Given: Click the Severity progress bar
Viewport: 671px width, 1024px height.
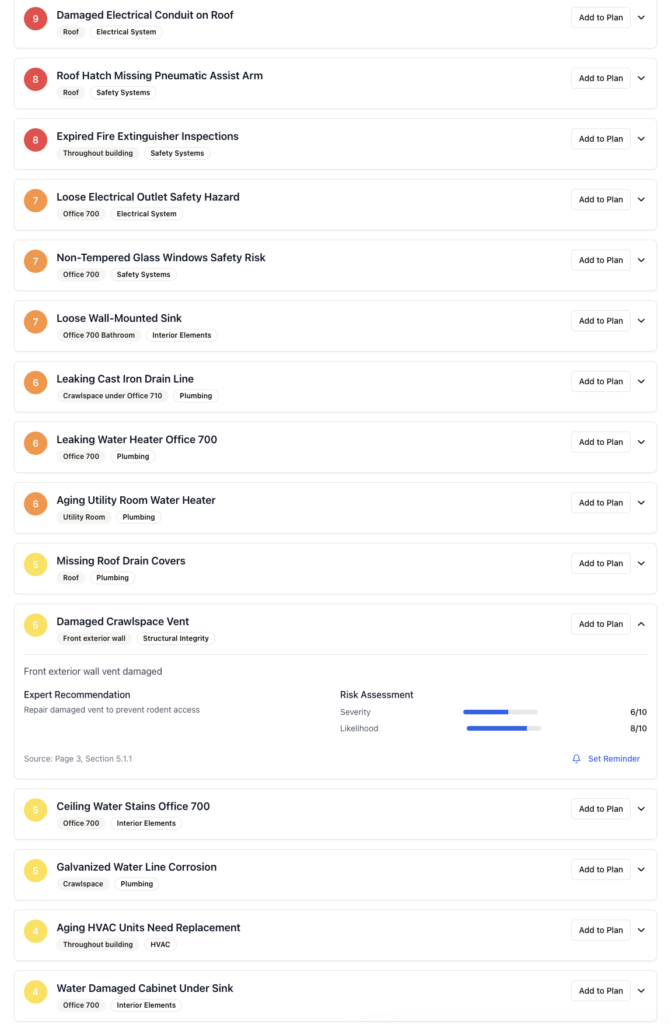Looking at the screenshot, I should pyautogui.click(x=500, y=712).
